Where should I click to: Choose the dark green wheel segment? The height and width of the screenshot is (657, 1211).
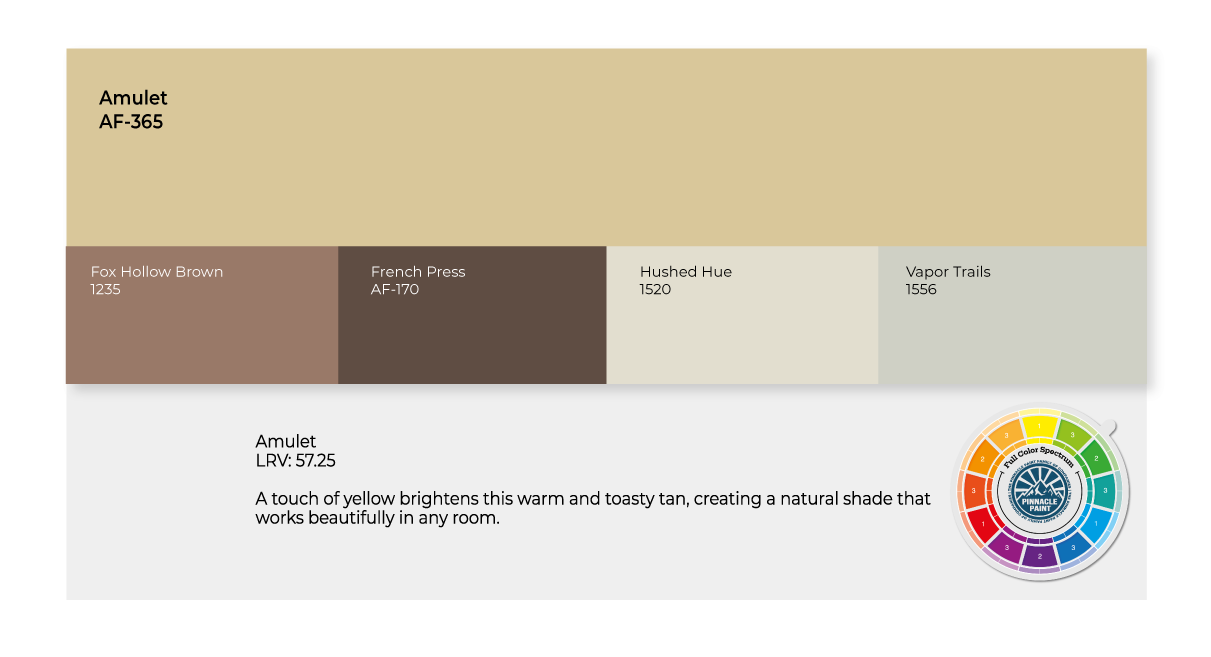[1096, 458]
